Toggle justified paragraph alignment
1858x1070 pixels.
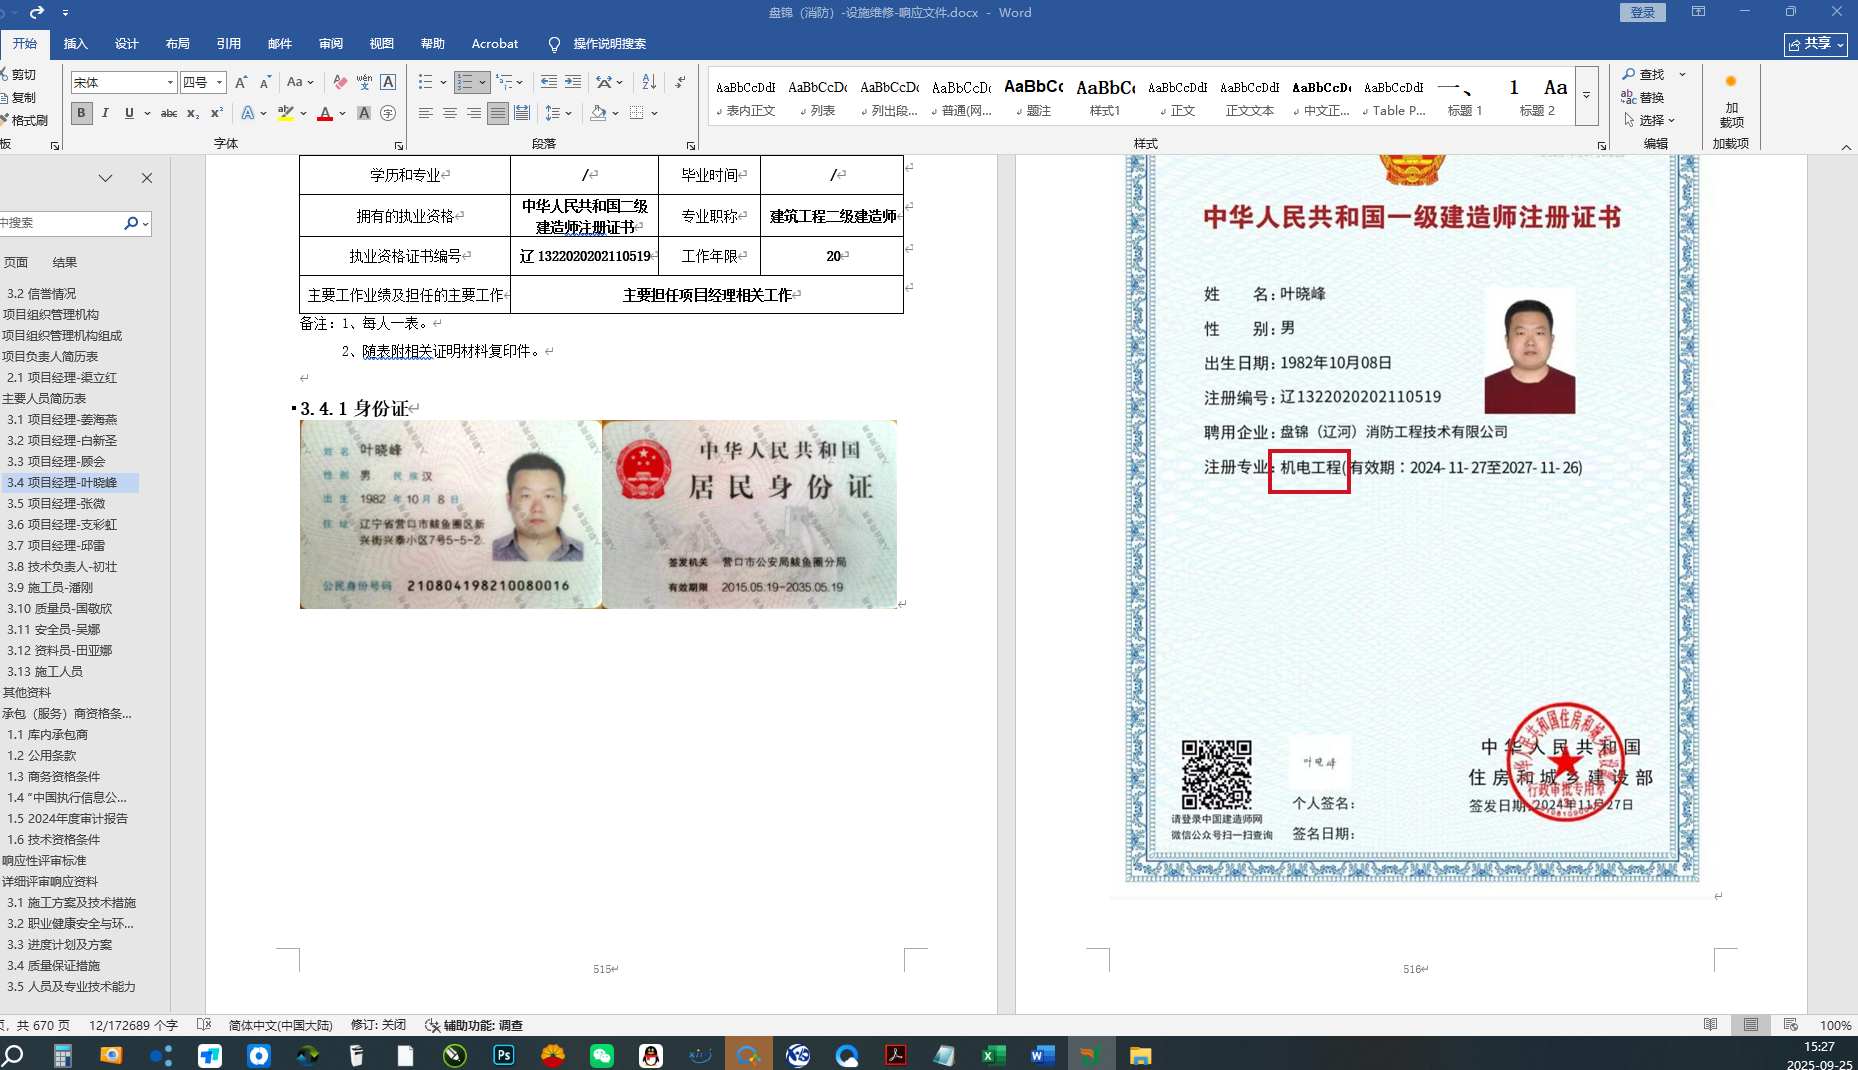click(498, 113)
